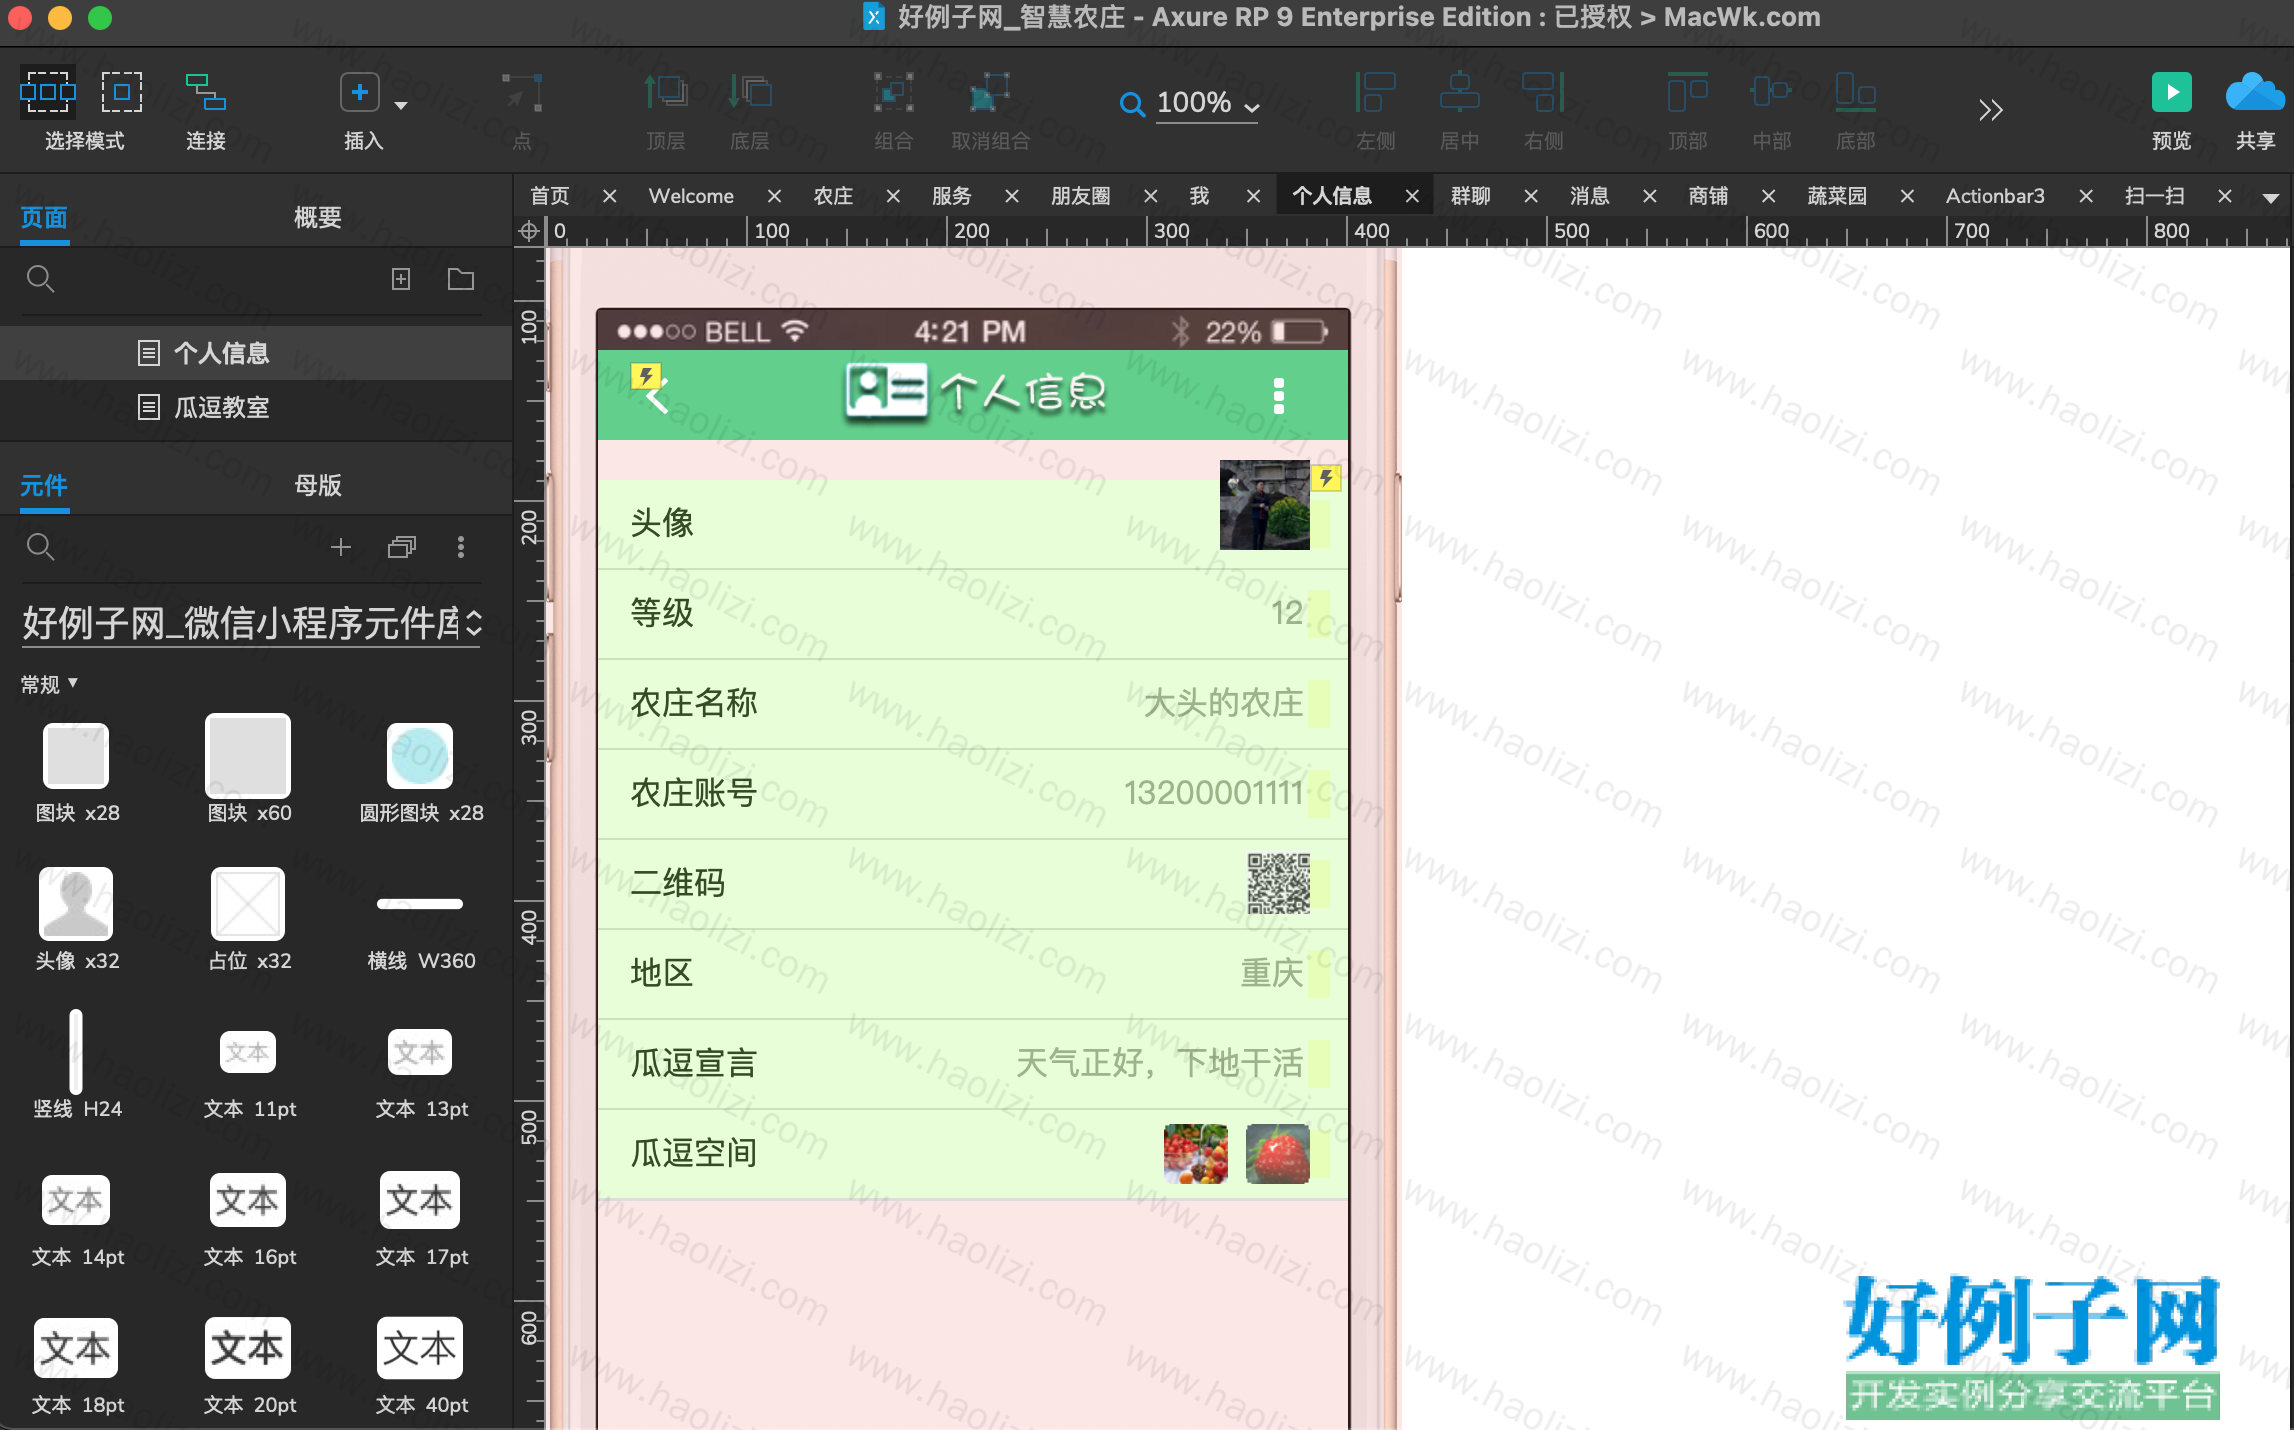Click the Share (共享) cloud icon
Screen dimensions: 2294x1430
(x=2255, y=92)
